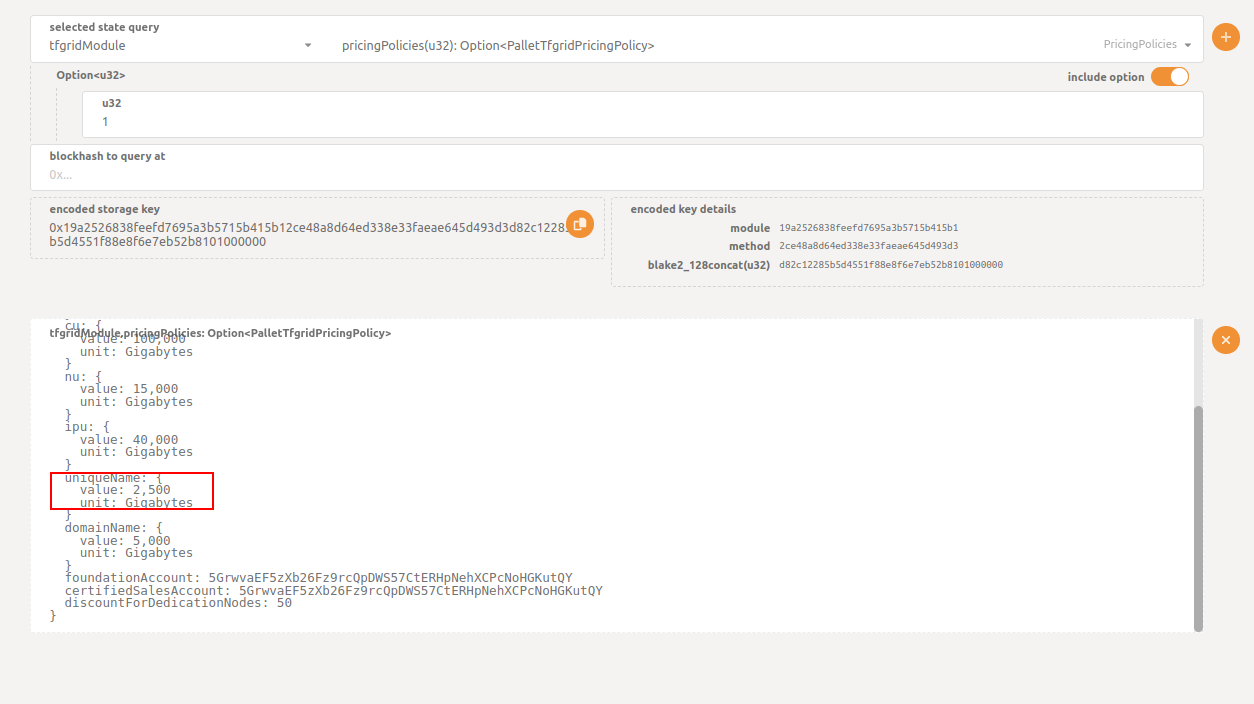Expand the arrow next to the PricingPolicies label
The image size is (1254, 704).
tap(1187, 45)
